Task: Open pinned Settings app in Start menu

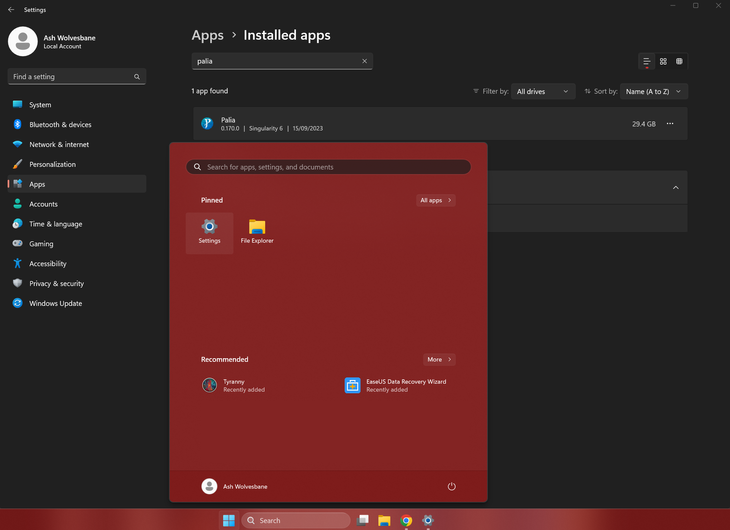Action: click(210, 233)
